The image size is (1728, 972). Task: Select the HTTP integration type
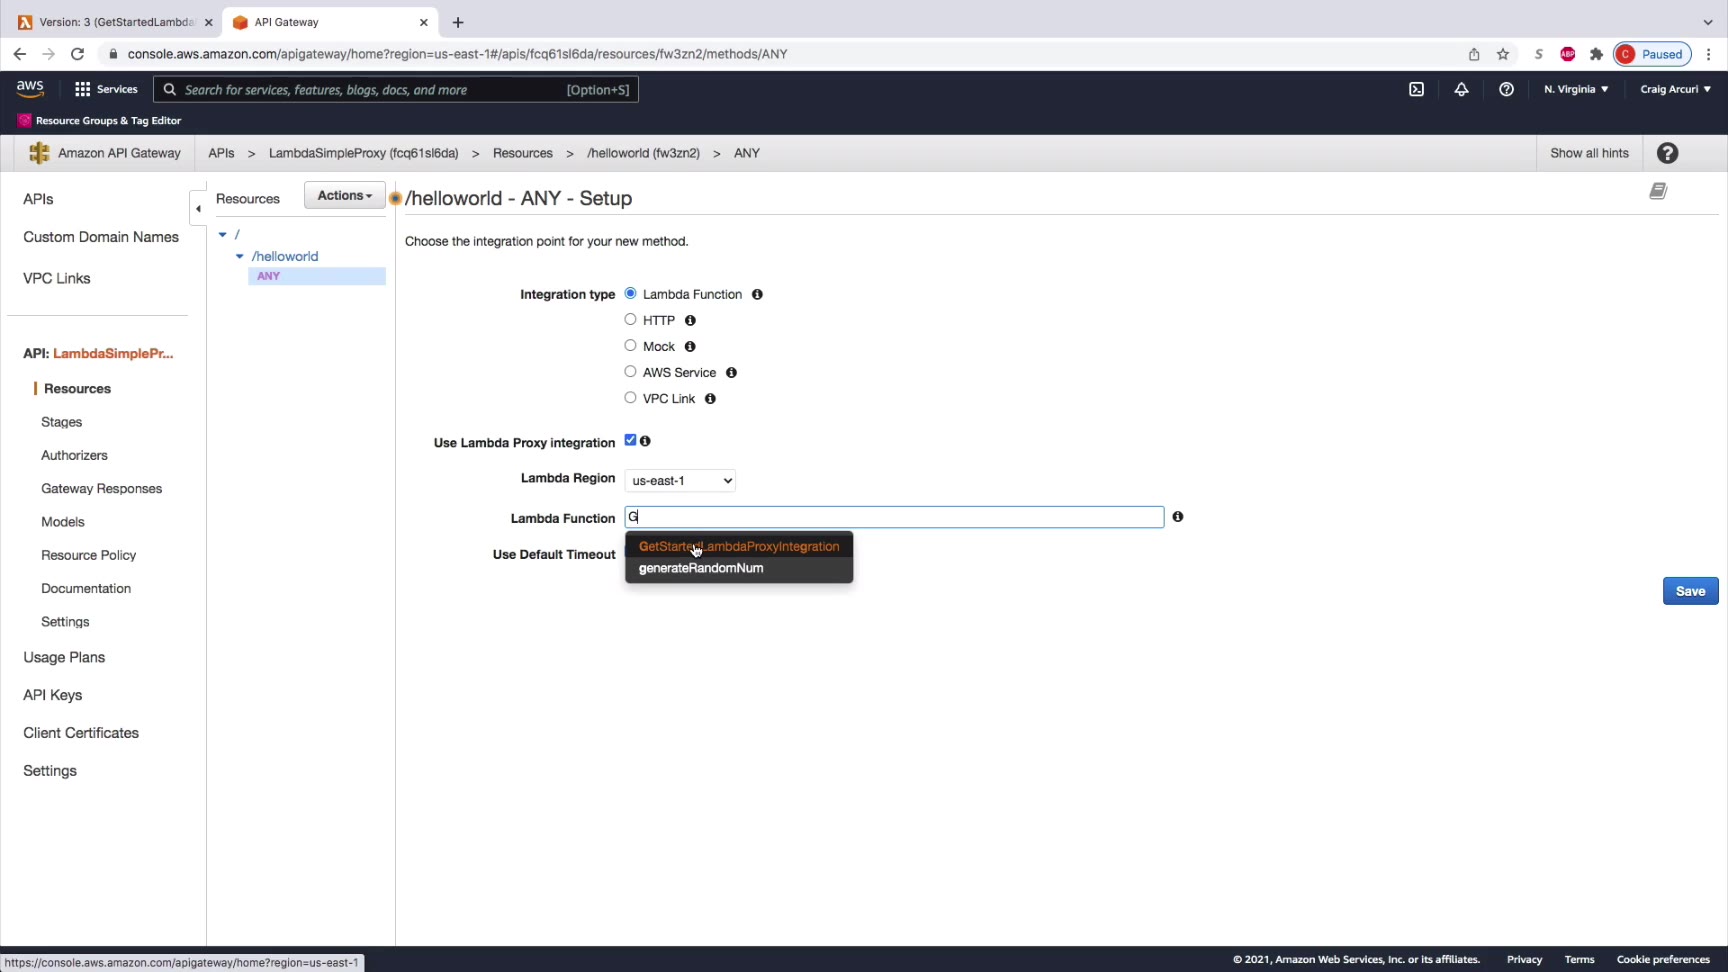click(630, 319)
